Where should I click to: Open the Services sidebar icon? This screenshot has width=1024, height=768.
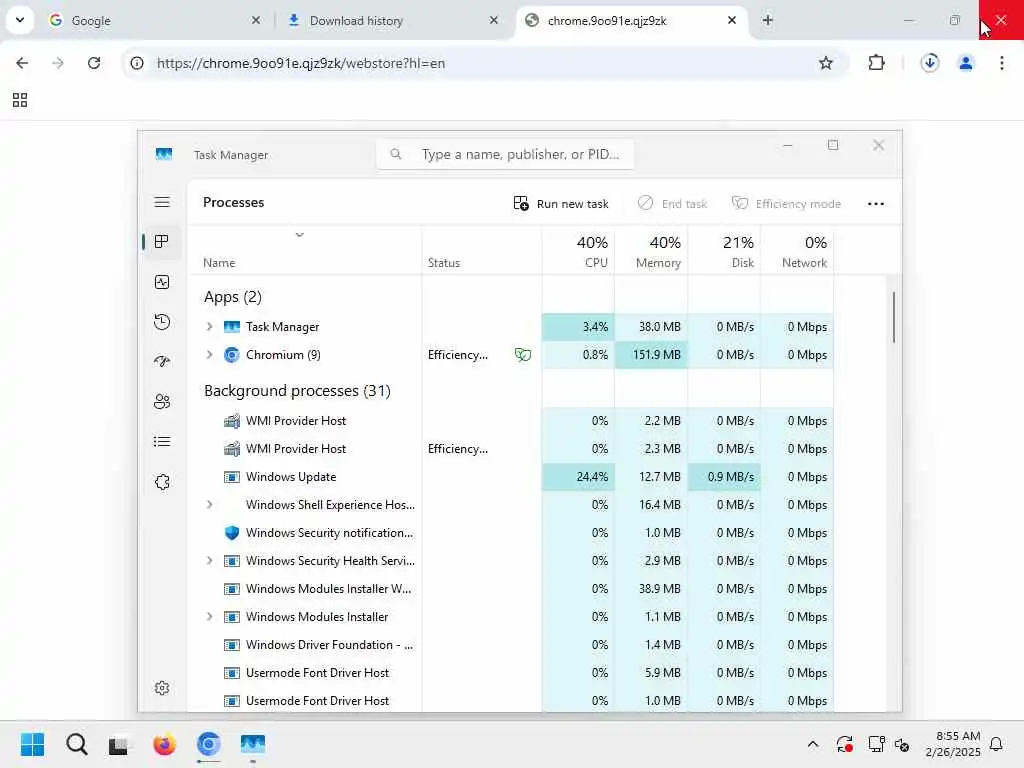tap(162, 482)
